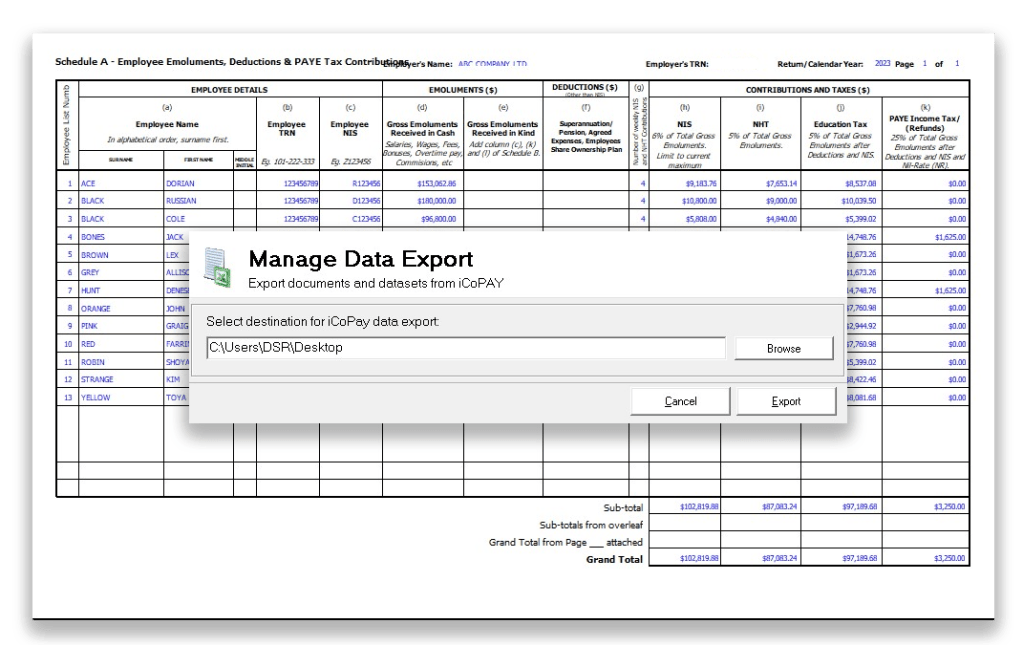This screenshot has height=645, width=1023.
Task: Click first name cell DORIAN
Action: coord(198,184)
